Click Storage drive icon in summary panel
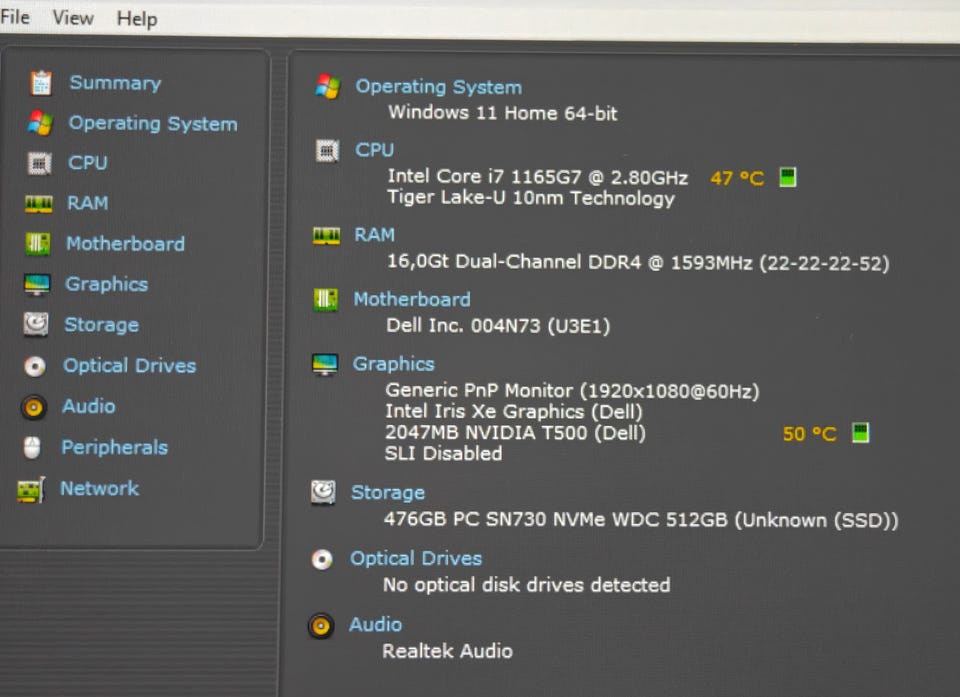The width and height of the screenshot is (960, 697). [323, 492]
